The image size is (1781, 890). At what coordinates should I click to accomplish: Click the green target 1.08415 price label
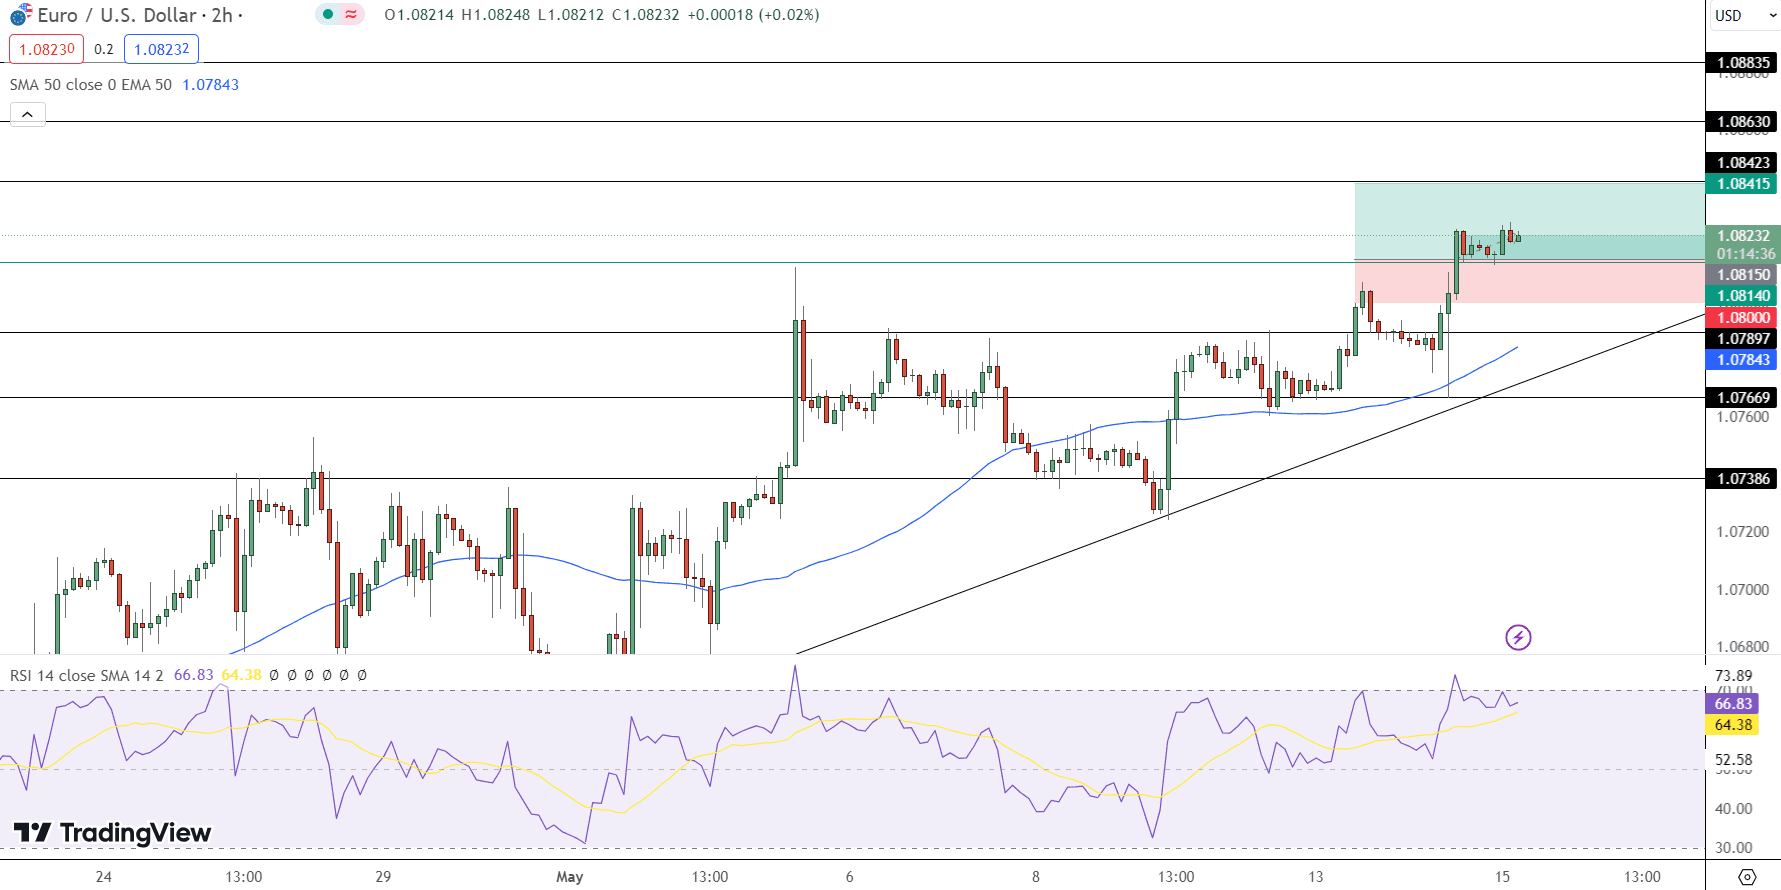tap(1743, 184)
